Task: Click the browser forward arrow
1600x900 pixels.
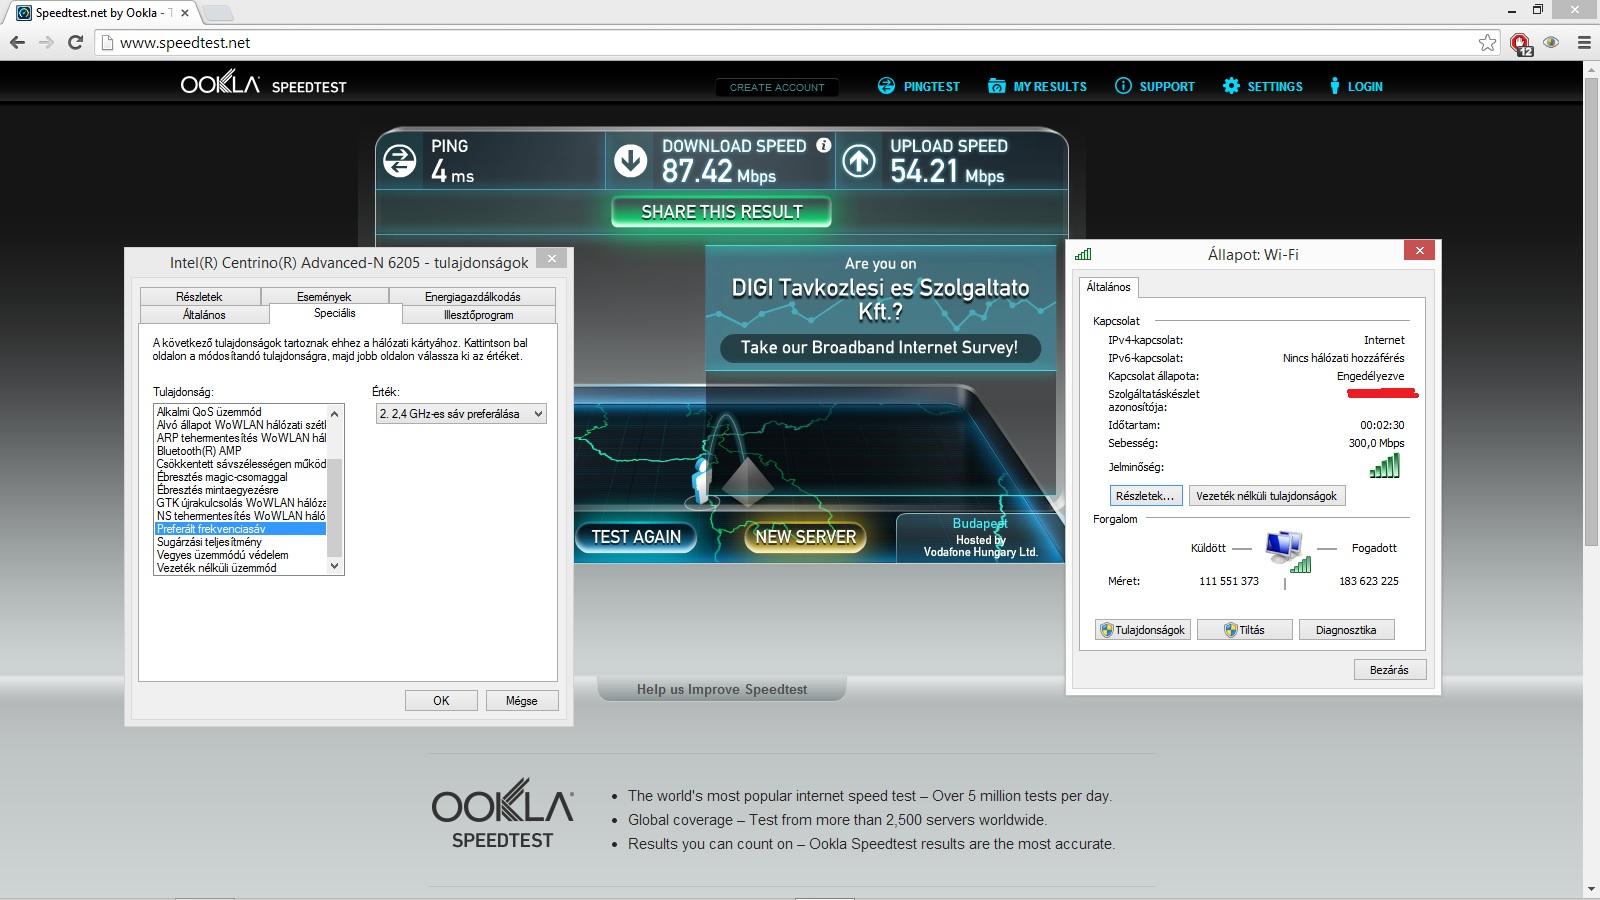Action: pos(46,42)
